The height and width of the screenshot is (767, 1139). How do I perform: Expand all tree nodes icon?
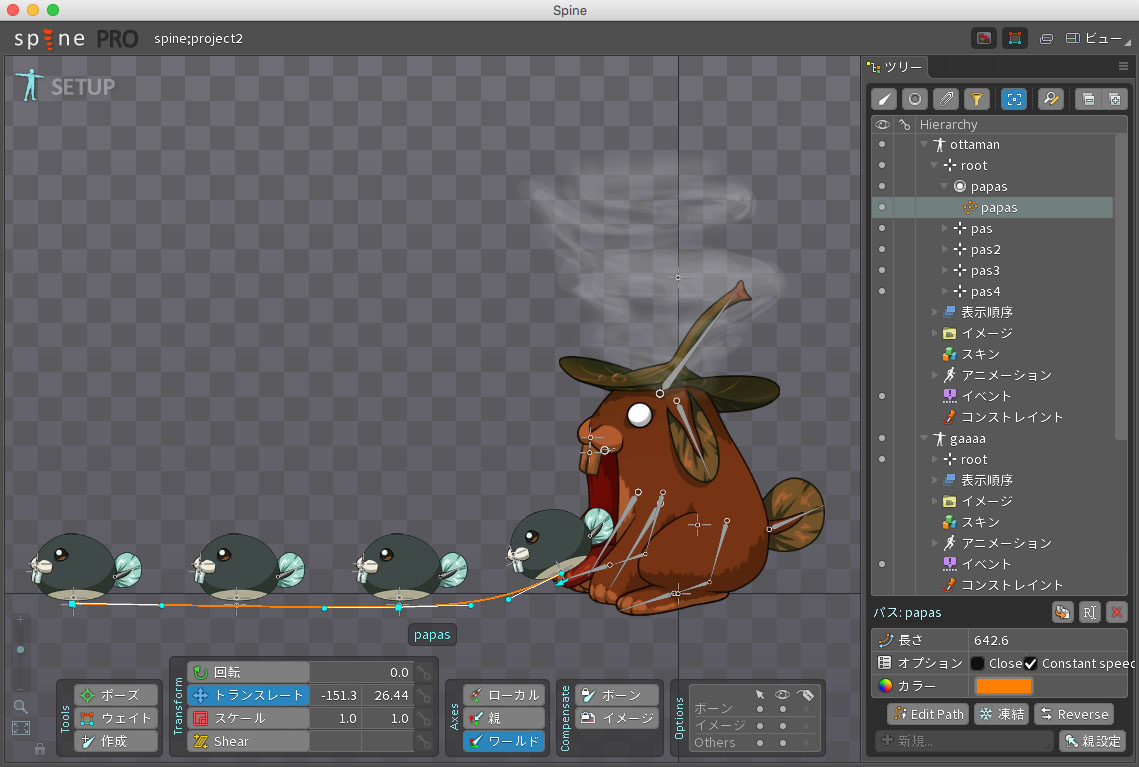(1115, 99)
